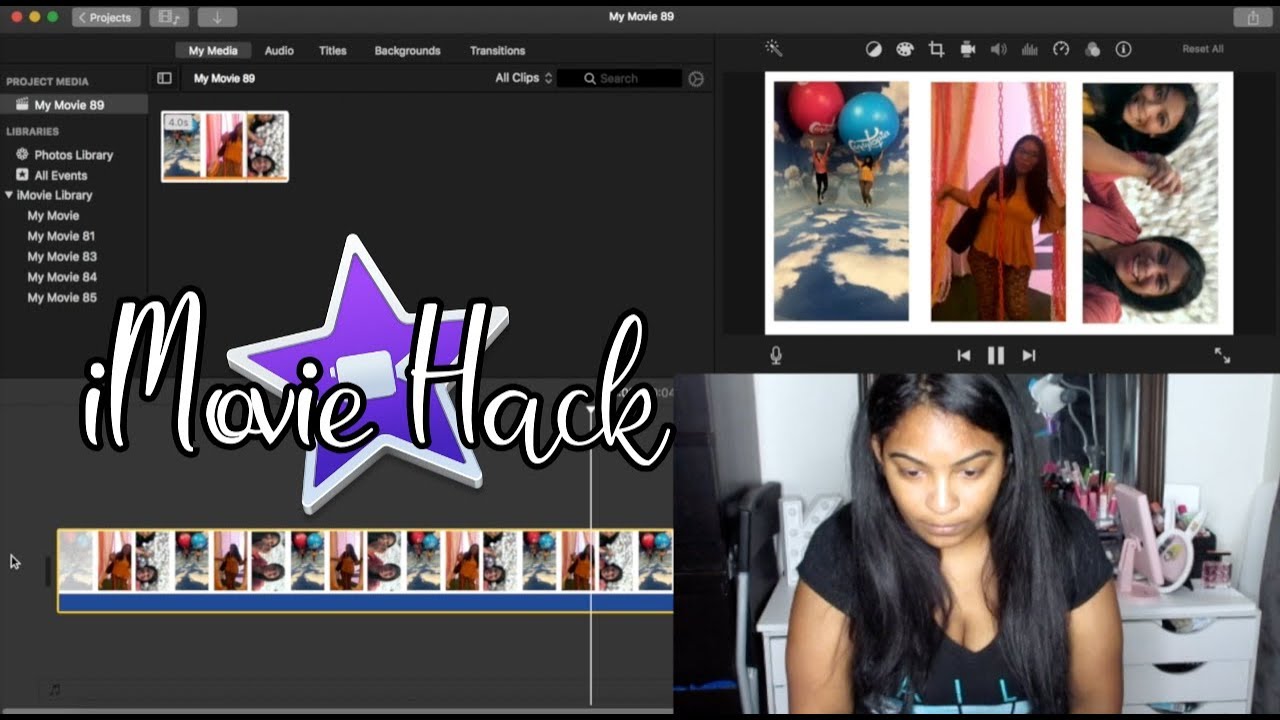This screenshot has height=720, width=1280.
Task: Toggle the libraries sidebar visibility
Action: [x=165, y=78]
